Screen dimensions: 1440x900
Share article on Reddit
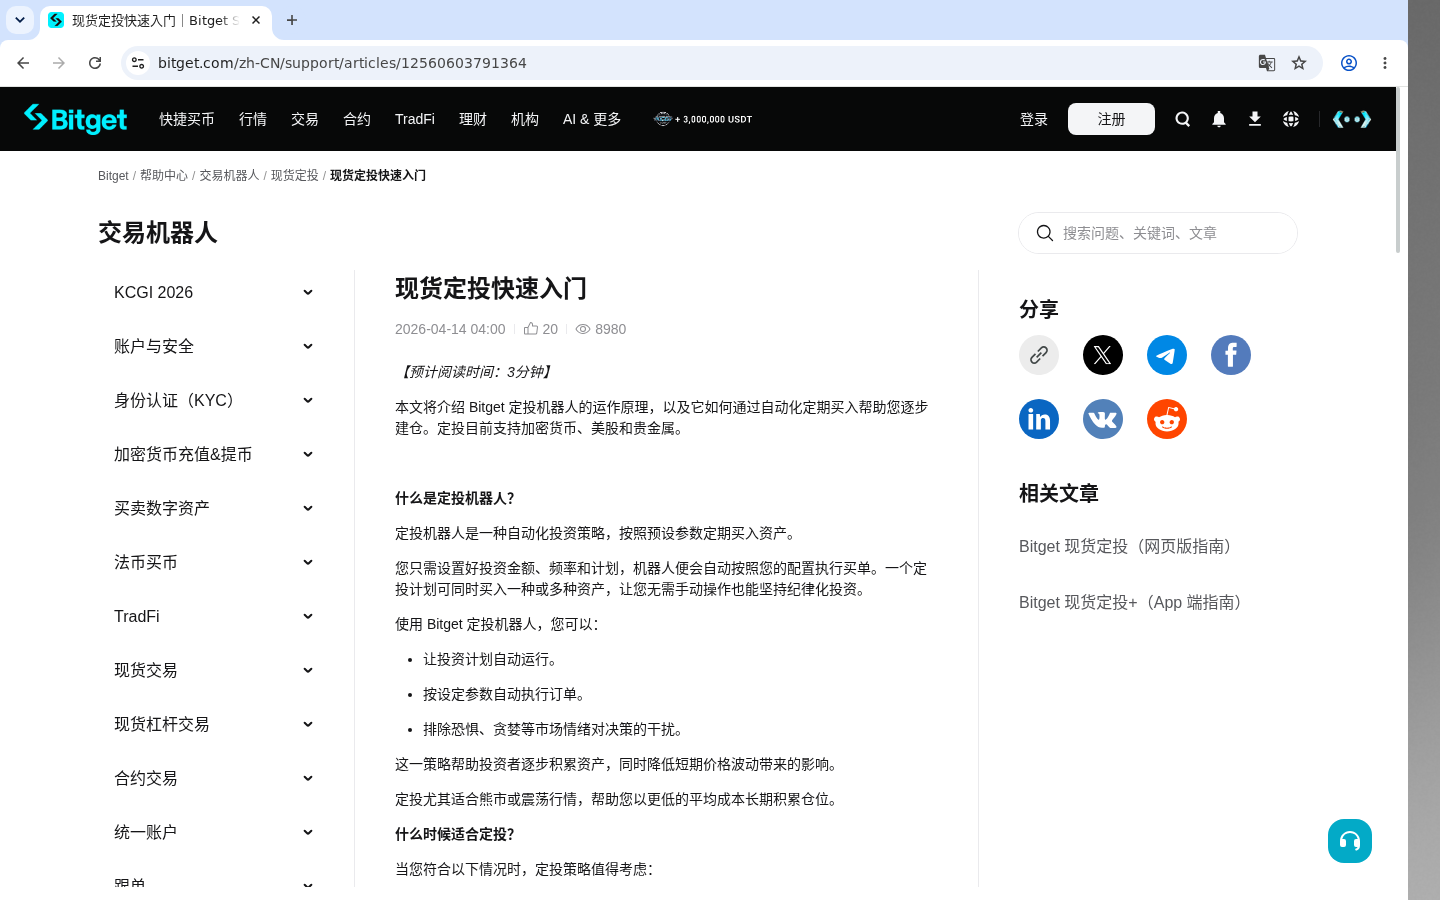pyautogui.click(x=1167, y=419)
